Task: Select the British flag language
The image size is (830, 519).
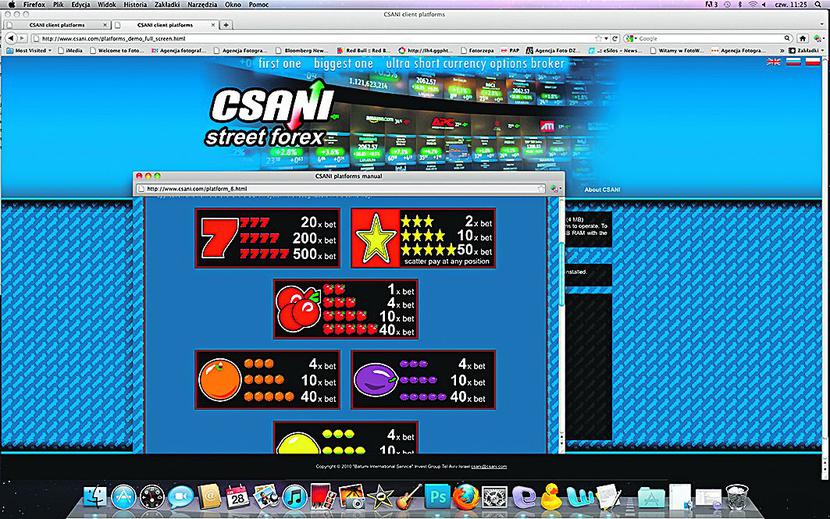Action: pos(774,62)
